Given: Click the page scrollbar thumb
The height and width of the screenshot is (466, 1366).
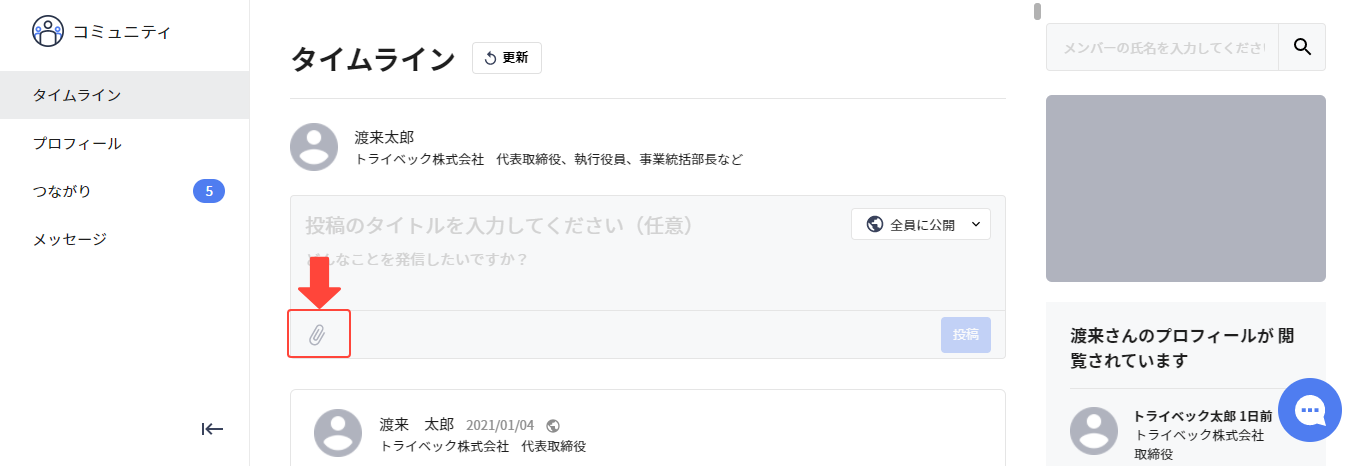Looking at the screenshot, I should [x=1038, y=12].
